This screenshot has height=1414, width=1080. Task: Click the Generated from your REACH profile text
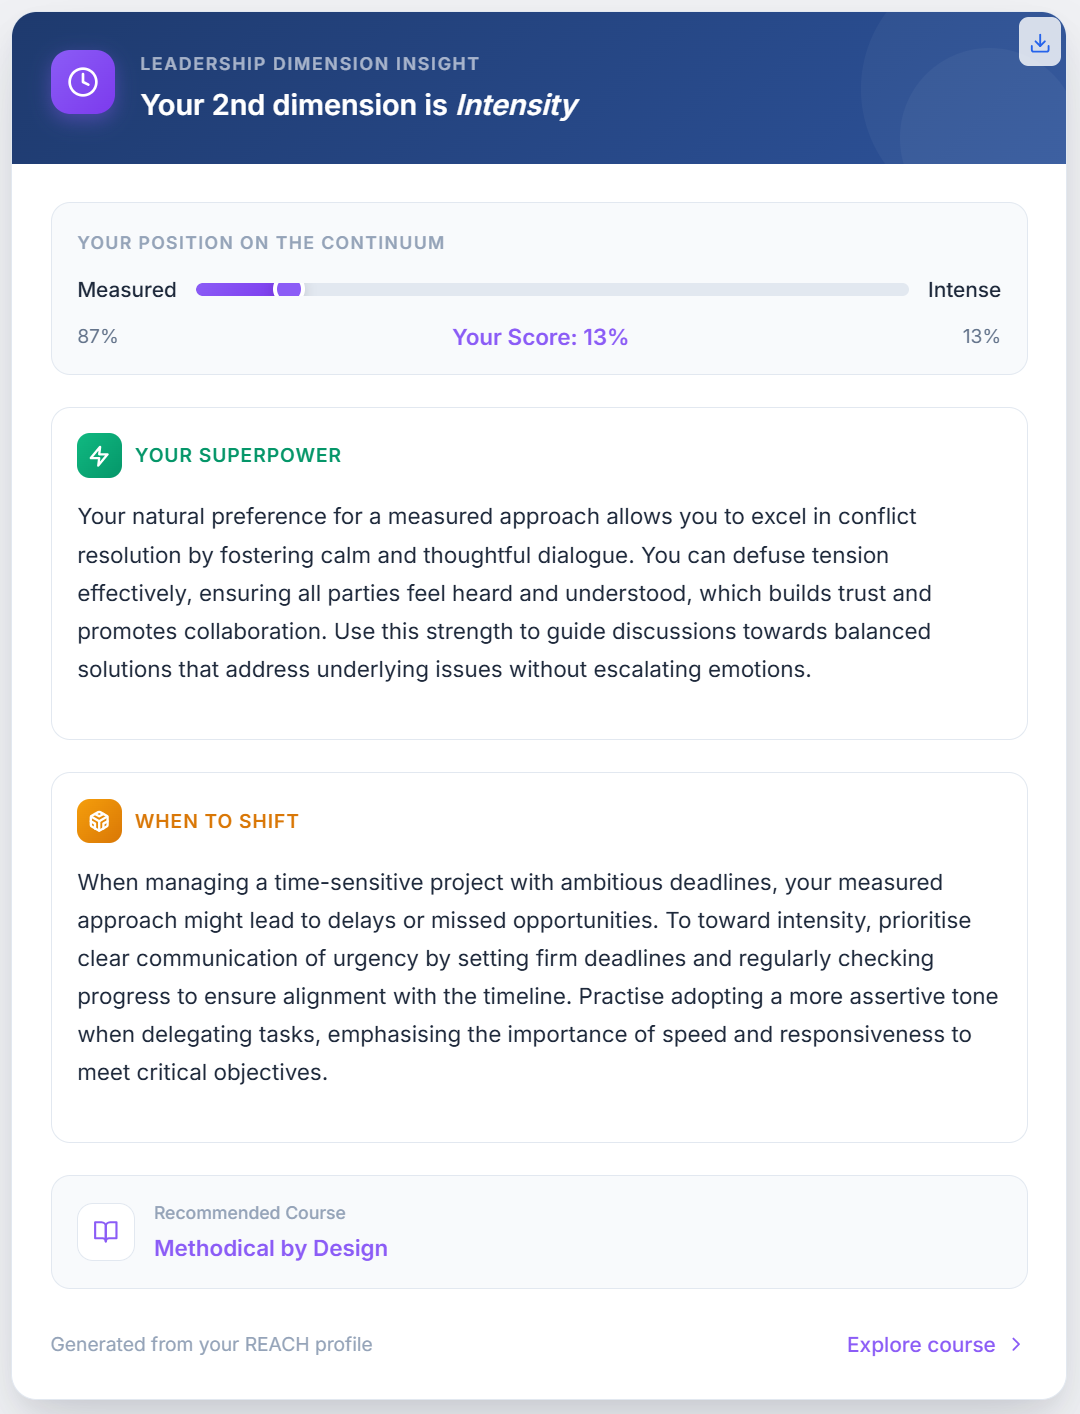pyautogui.click(x=211, y=1344)
